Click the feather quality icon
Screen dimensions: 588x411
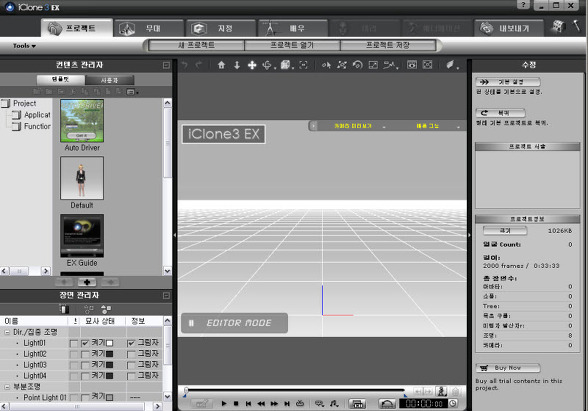pyautogui.click(x=450, y=65)
